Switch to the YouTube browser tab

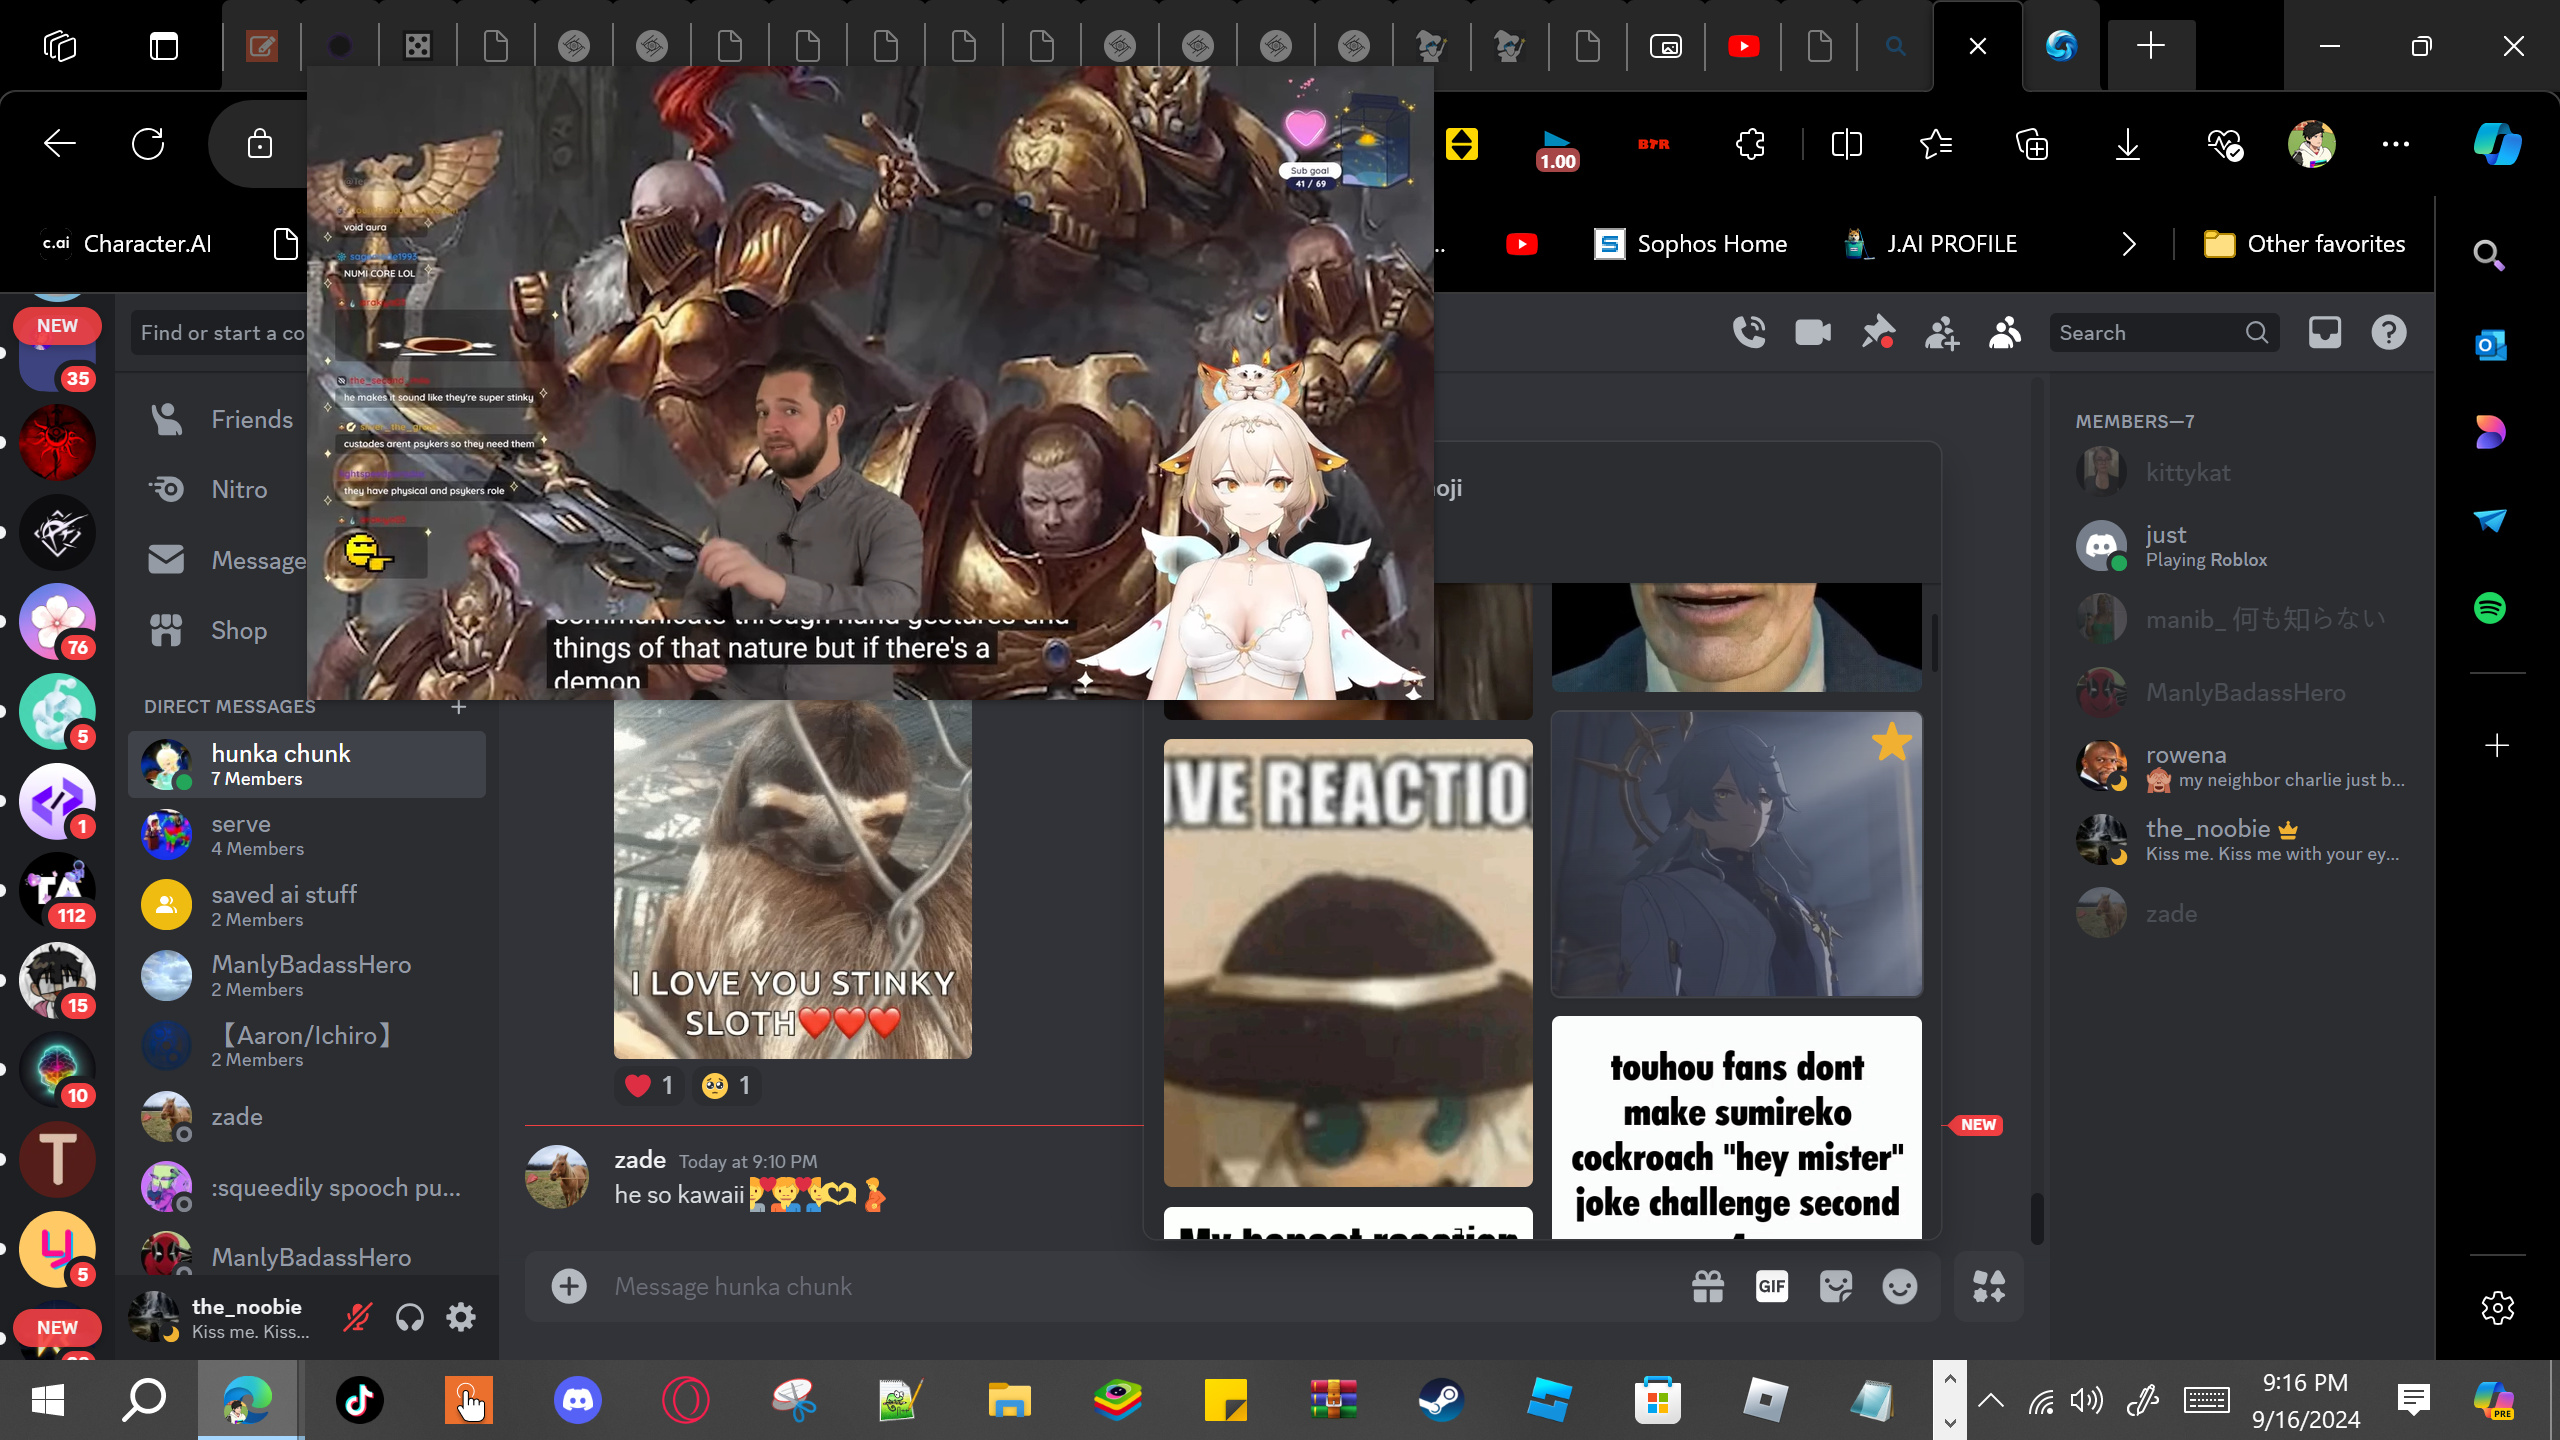(1743, 46)
